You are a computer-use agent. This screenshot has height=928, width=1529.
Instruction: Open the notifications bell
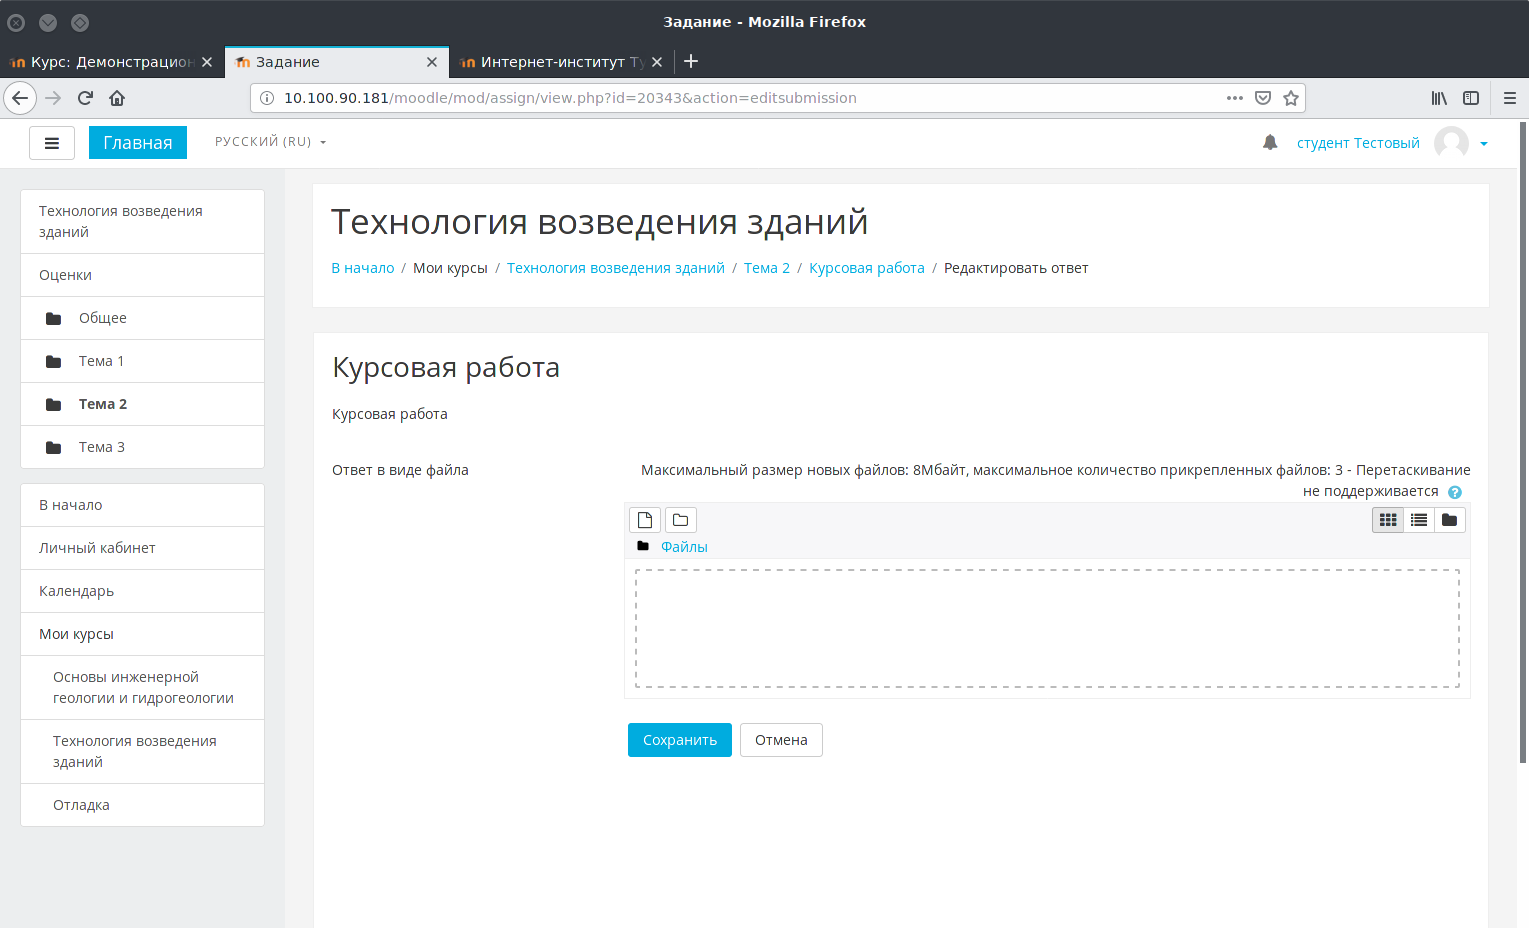pos(1270,143)
